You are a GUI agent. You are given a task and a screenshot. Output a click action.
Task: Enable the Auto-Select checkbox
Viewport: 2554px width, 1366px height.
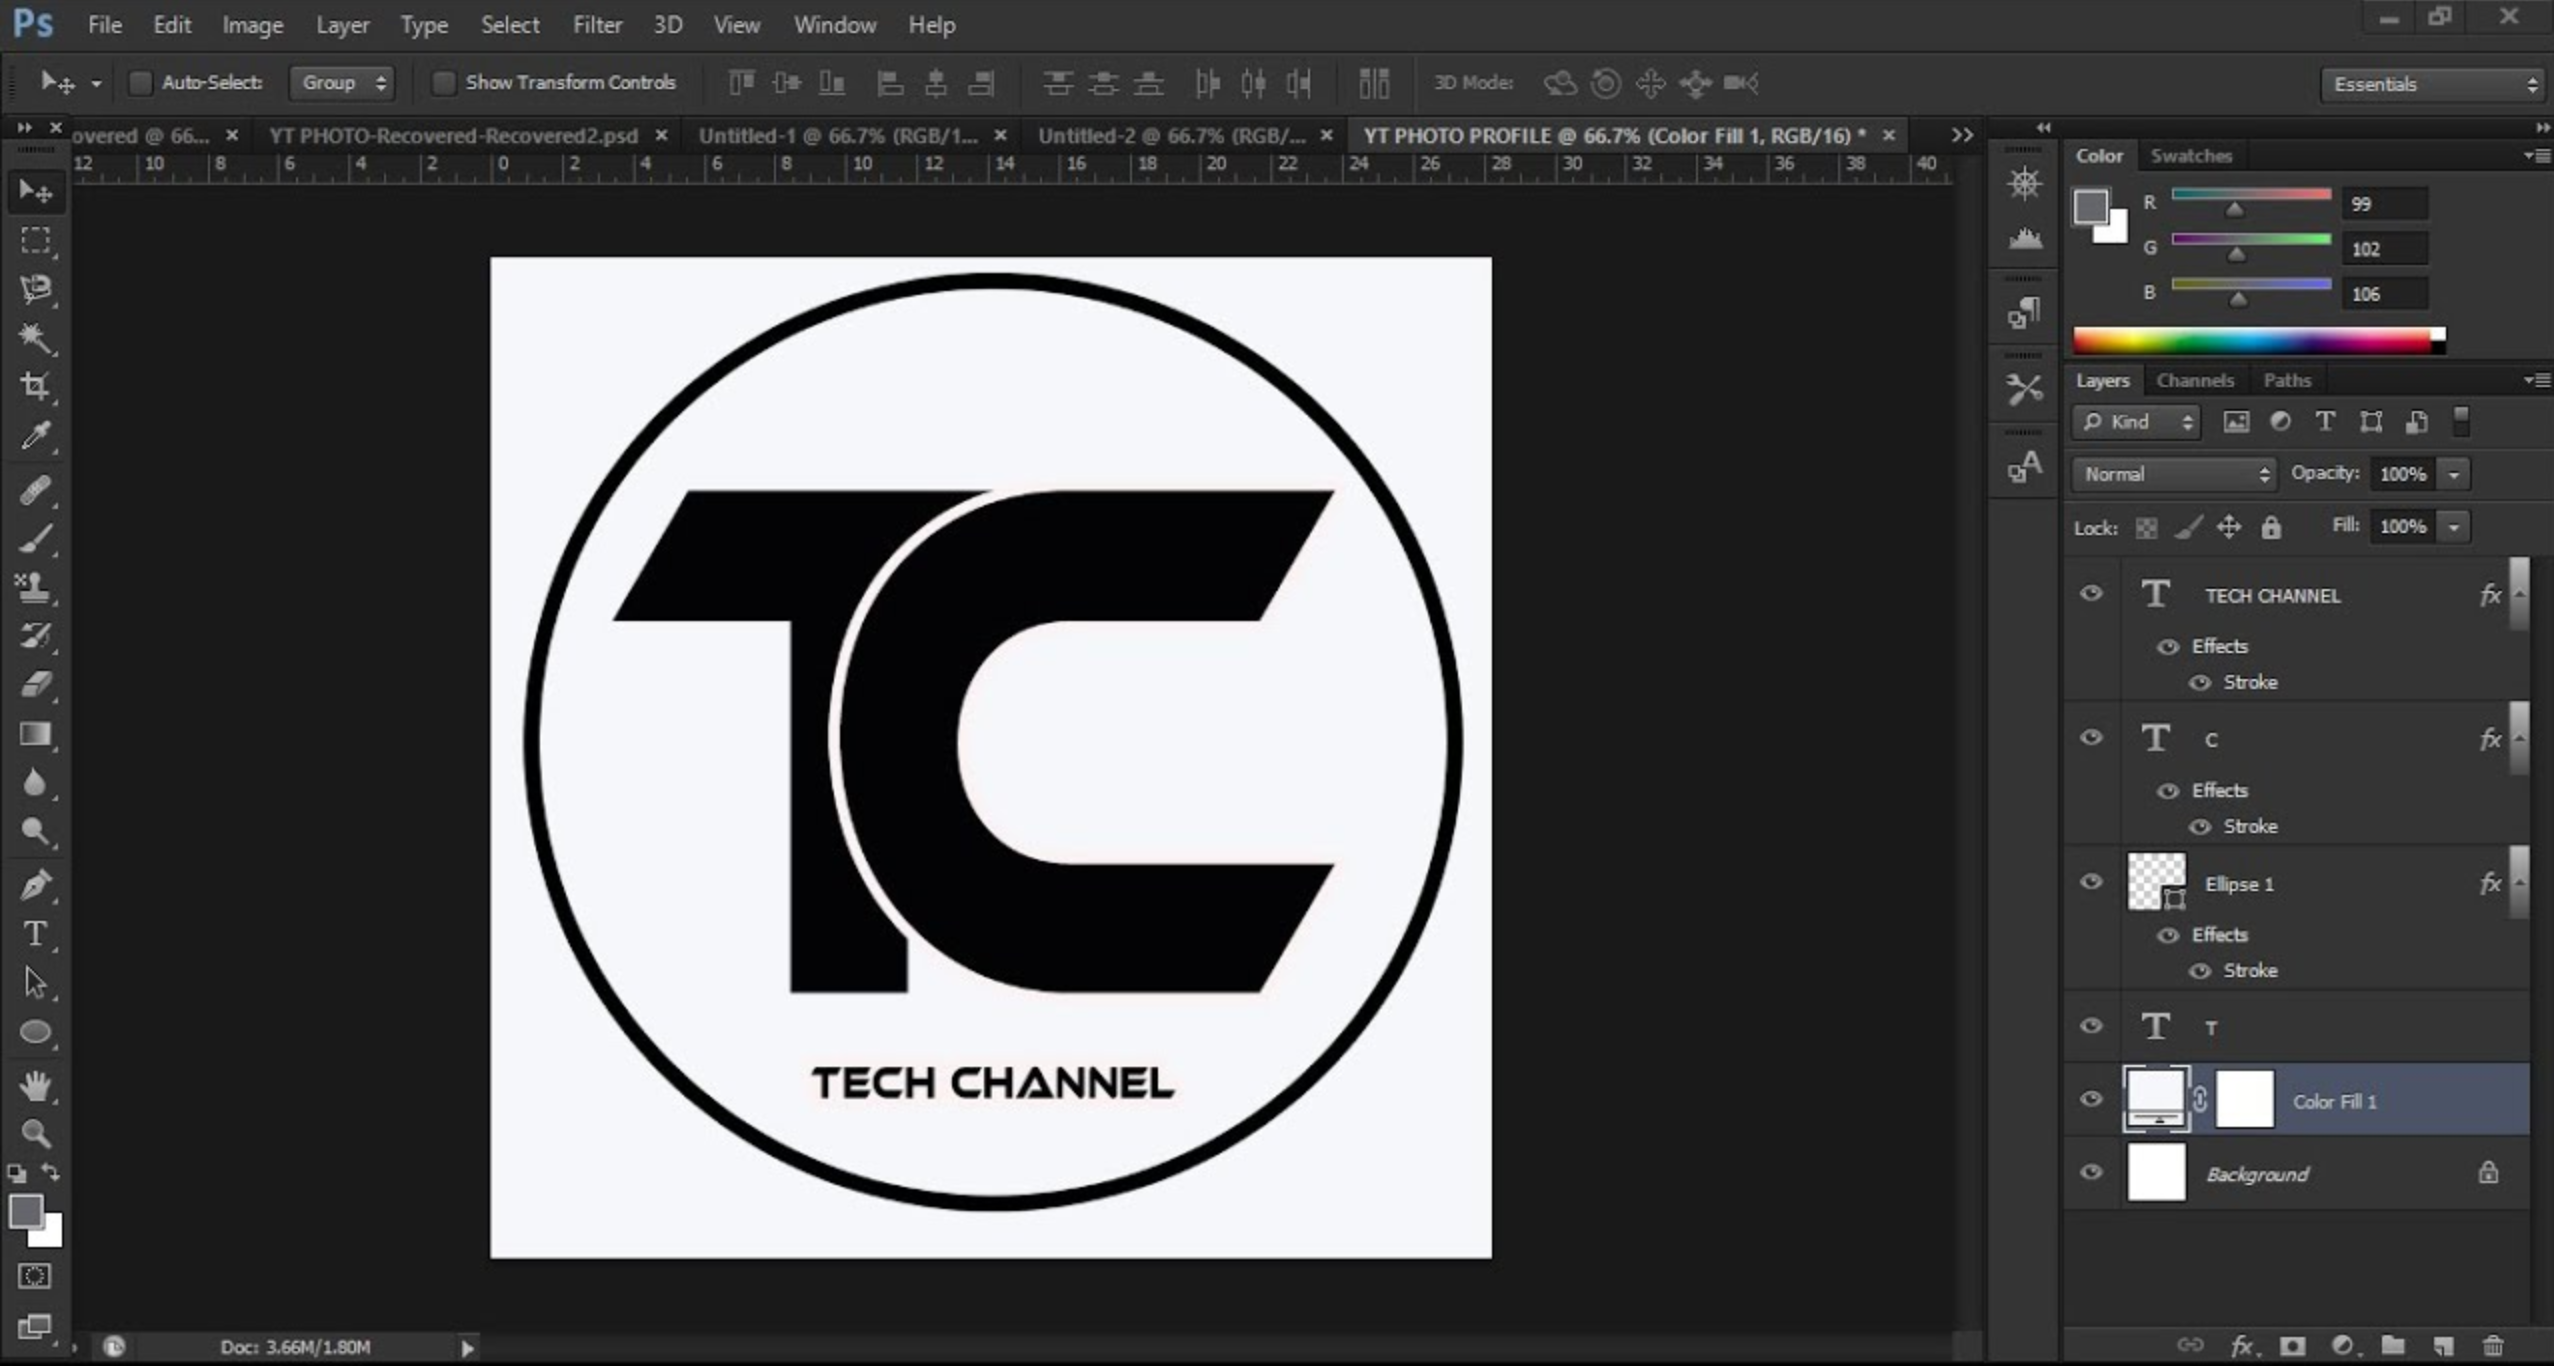[x=140, y=83]
